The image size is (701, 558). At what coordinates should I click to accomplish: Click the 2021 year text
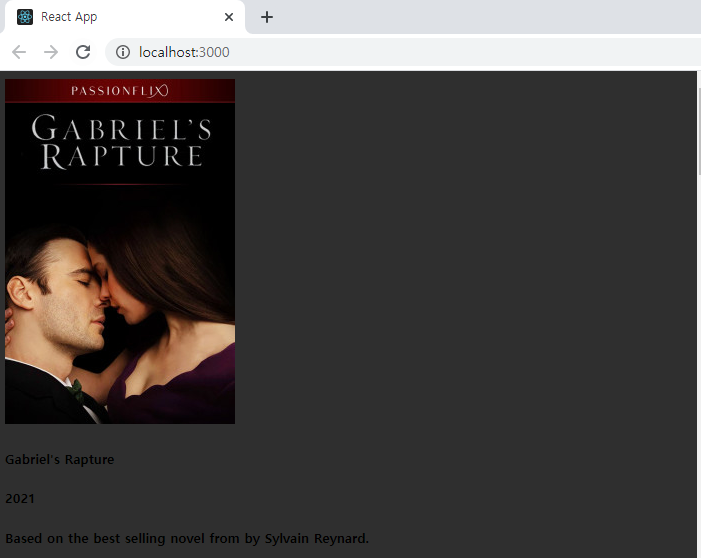coord(20,499)
